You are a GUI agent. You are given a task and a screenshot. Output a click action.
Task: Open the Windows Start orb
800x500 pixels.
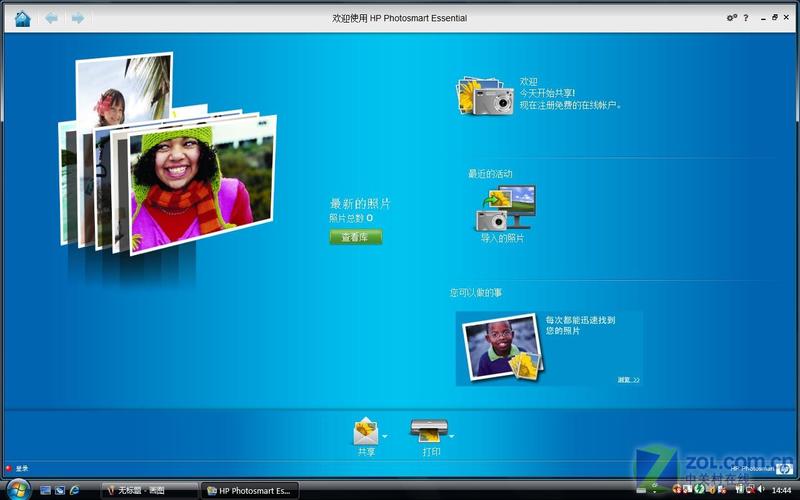pyautogui.click(x=18, y=490)
